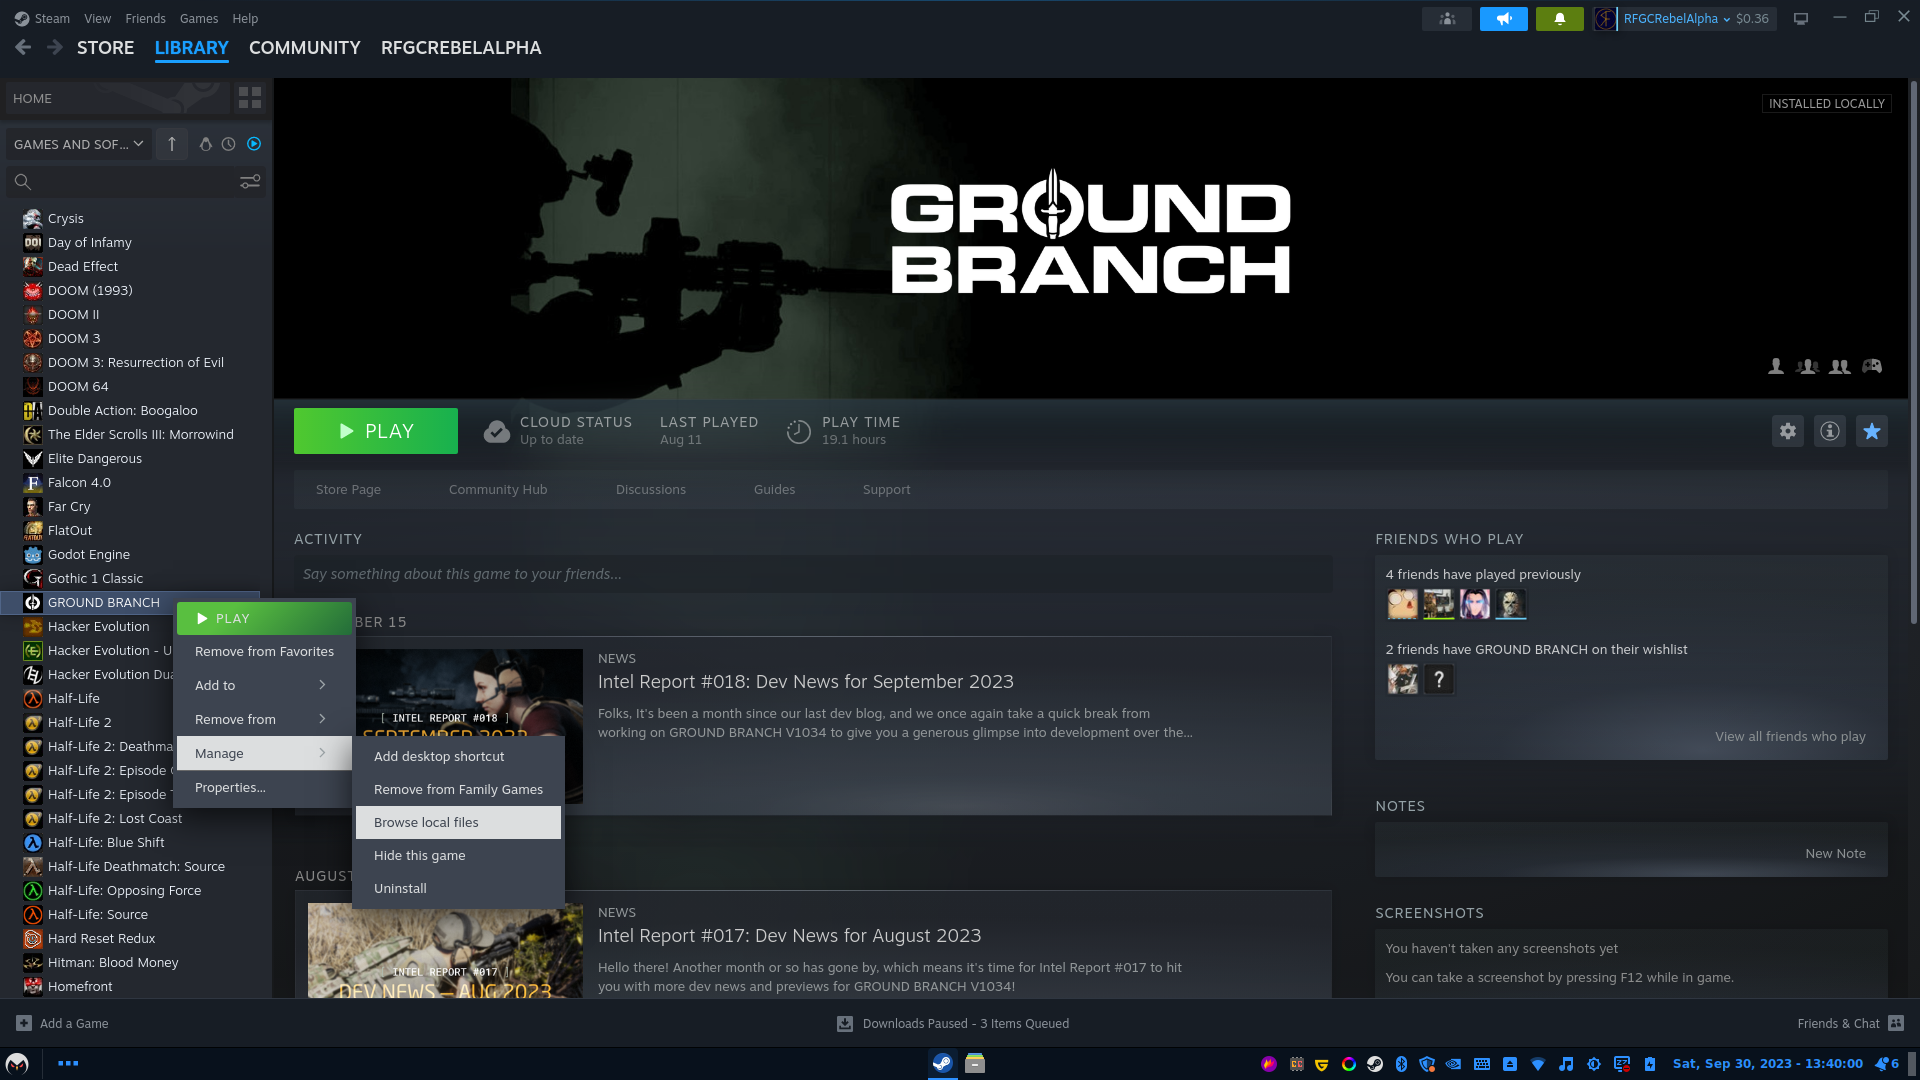Expand the Games and Software dropdown

(78, 144)
